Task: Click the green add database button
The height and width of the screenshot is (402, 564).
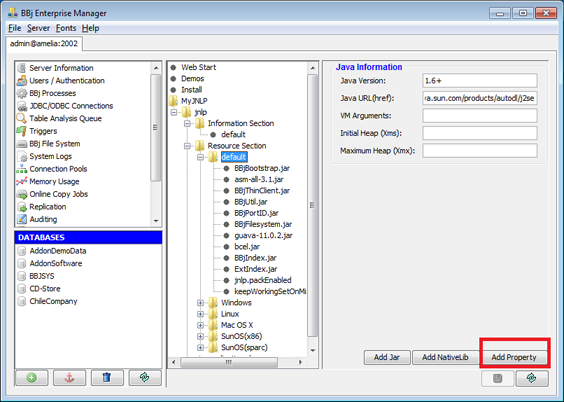Action: tap(32, 378)
